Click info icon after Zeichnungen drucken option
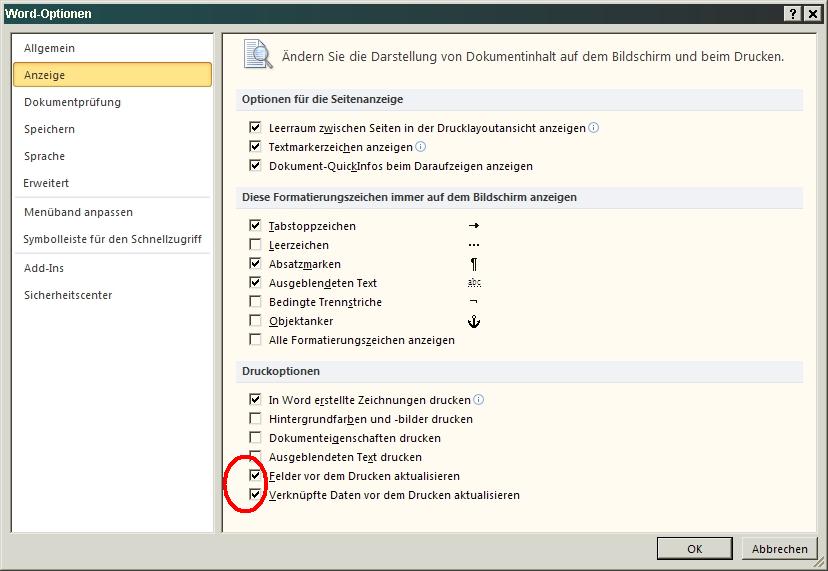828x571 pixels. coord(479,400)
